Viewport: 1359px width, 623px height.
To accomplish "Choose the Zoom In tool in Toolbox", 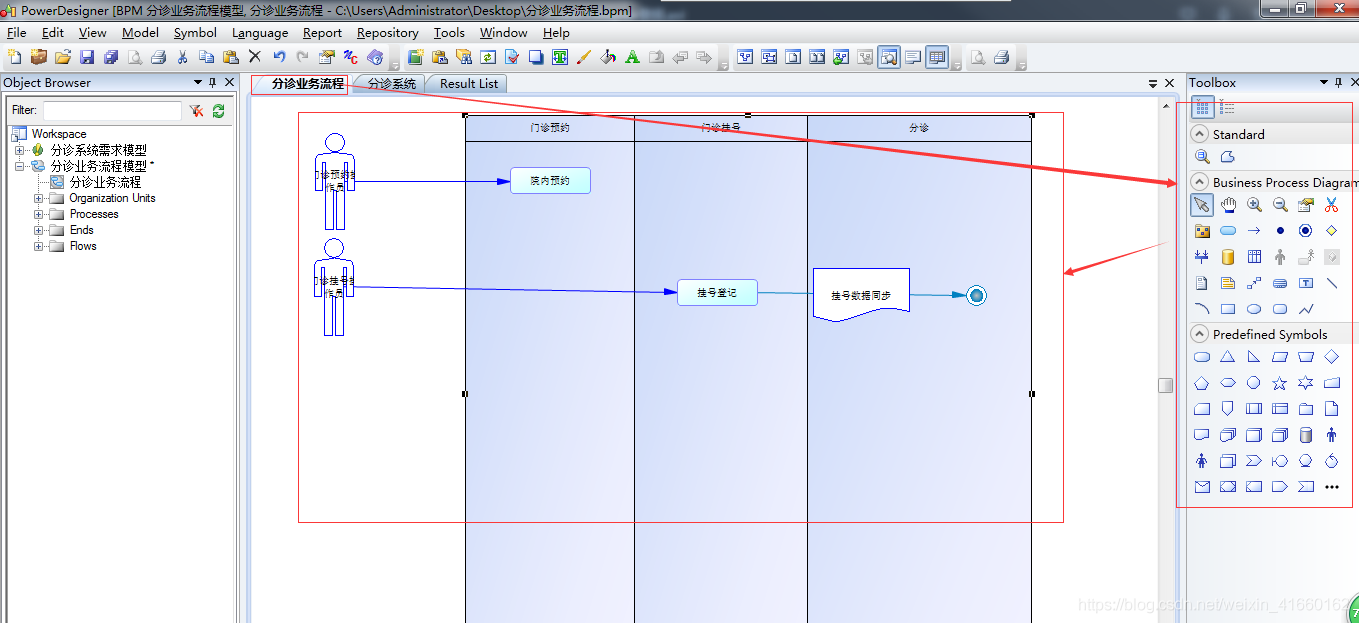I will click(x=1254, y=205).
